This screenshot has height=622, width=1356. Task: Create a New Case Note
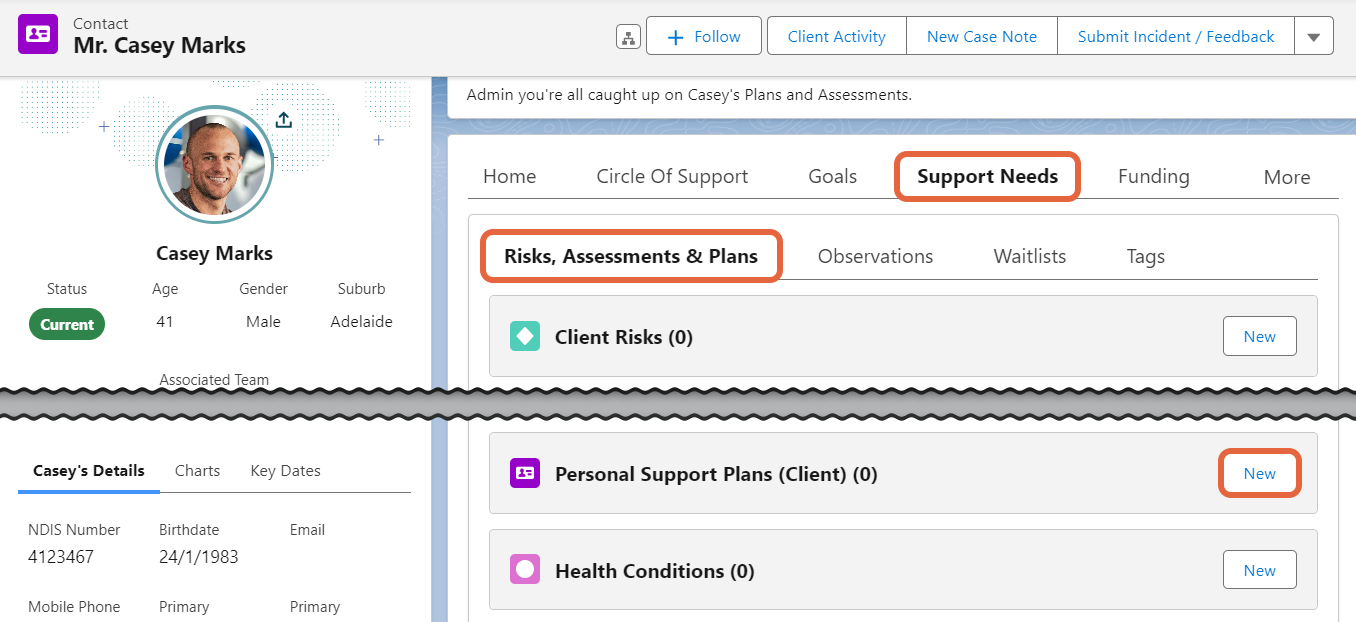coord(981,35)
